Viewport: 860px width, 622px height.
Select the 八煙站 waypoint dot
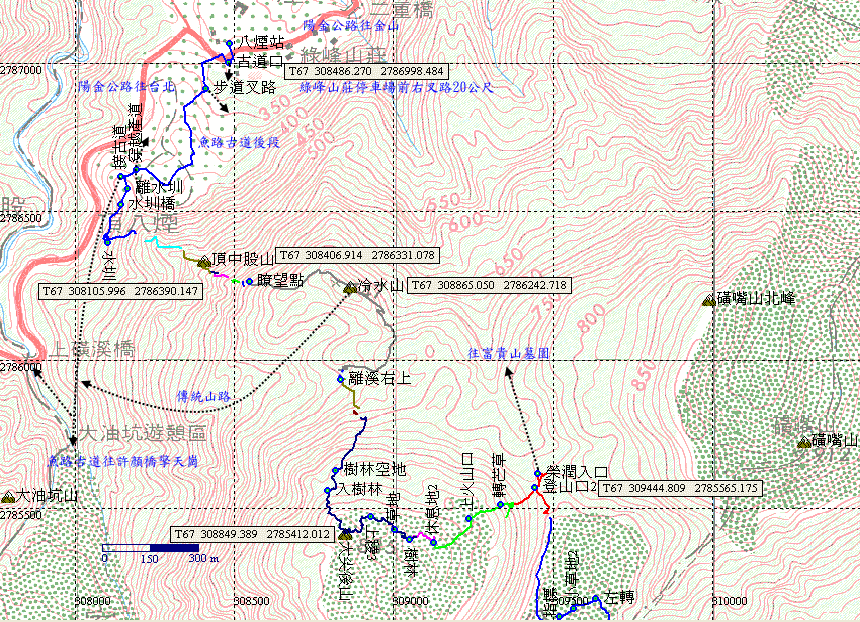[229, 43]
